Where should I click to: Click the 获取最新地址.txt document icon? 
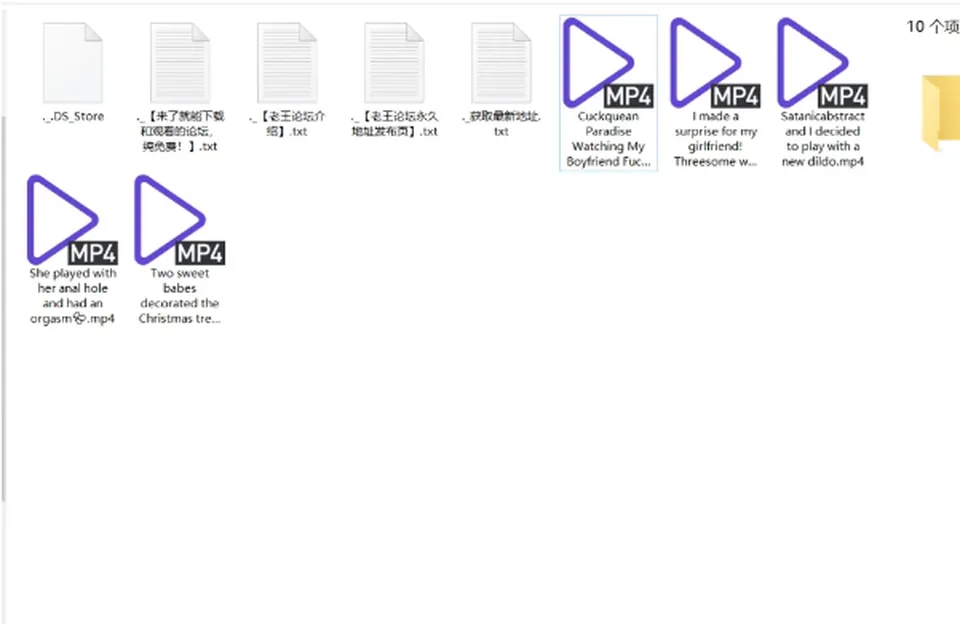501,62
